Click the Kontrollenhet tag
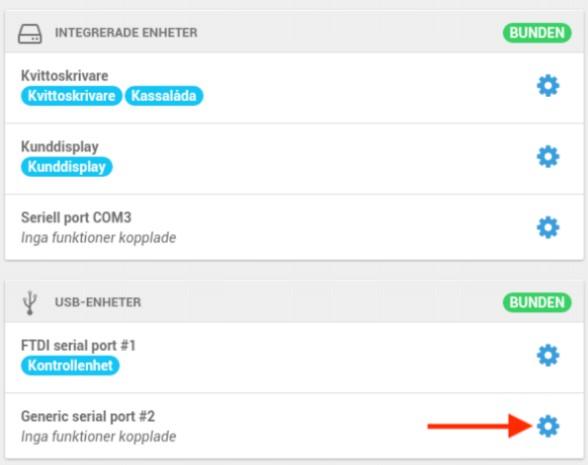The image size is (588, 465). [70, 365]
